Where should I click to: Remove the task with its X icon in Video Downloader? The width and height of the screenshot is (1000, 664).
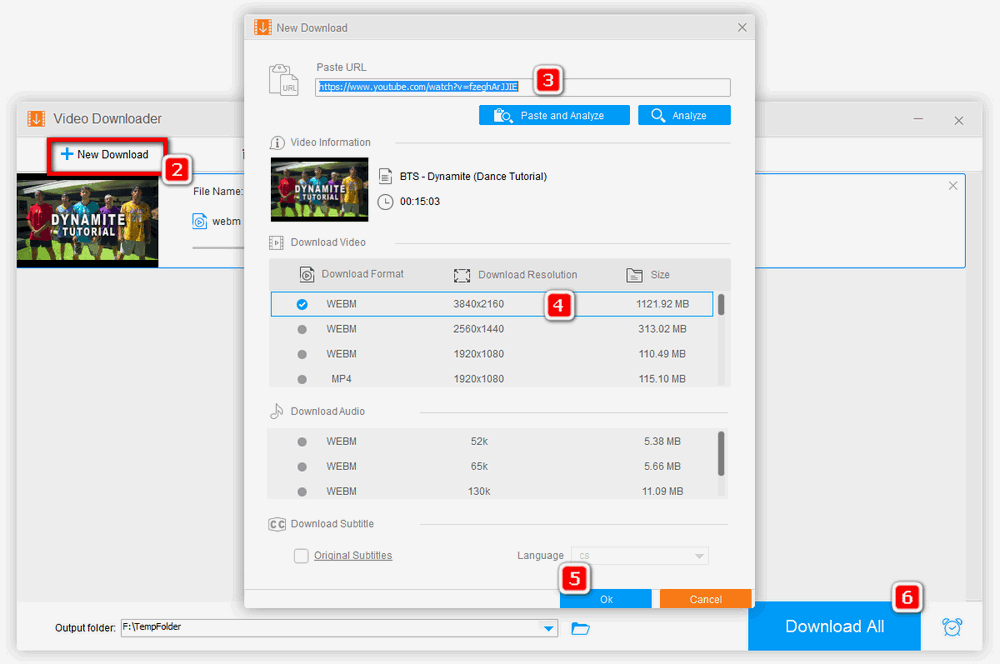point(953,186)
